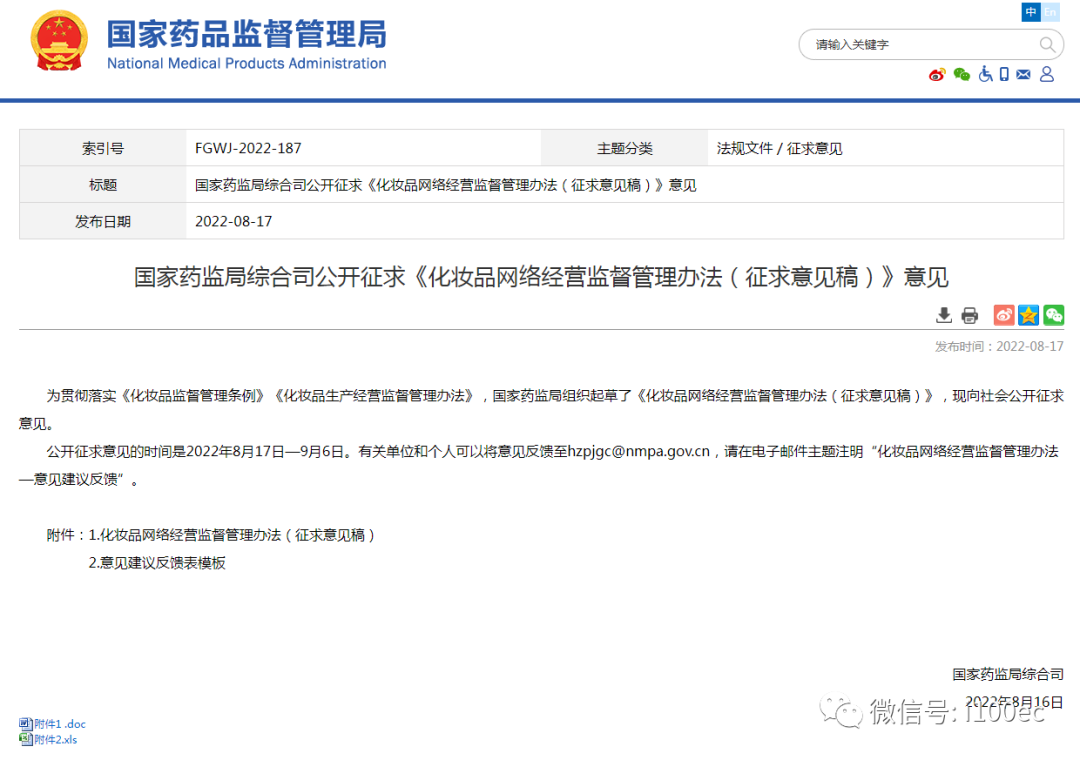Switch language to En
This screenshot has width=1080, height=760.
(x=1050, y=12)
